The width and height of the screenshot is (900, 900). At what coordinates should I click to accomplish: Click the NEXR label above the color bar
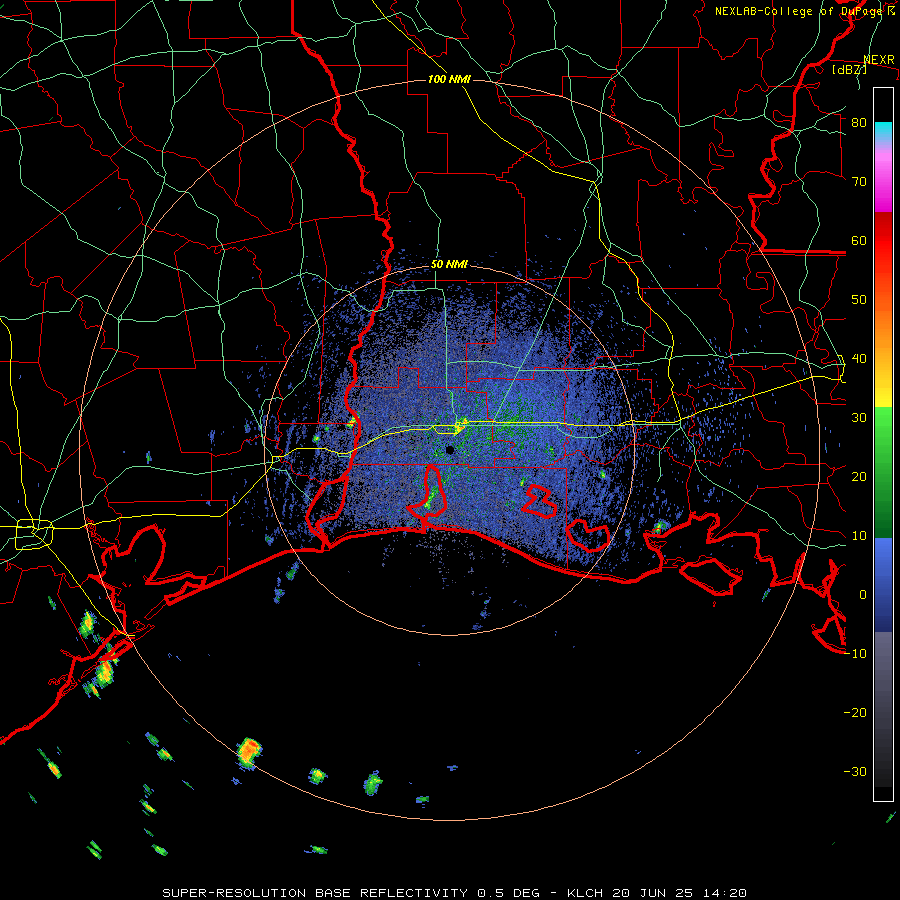coord(879,60)
